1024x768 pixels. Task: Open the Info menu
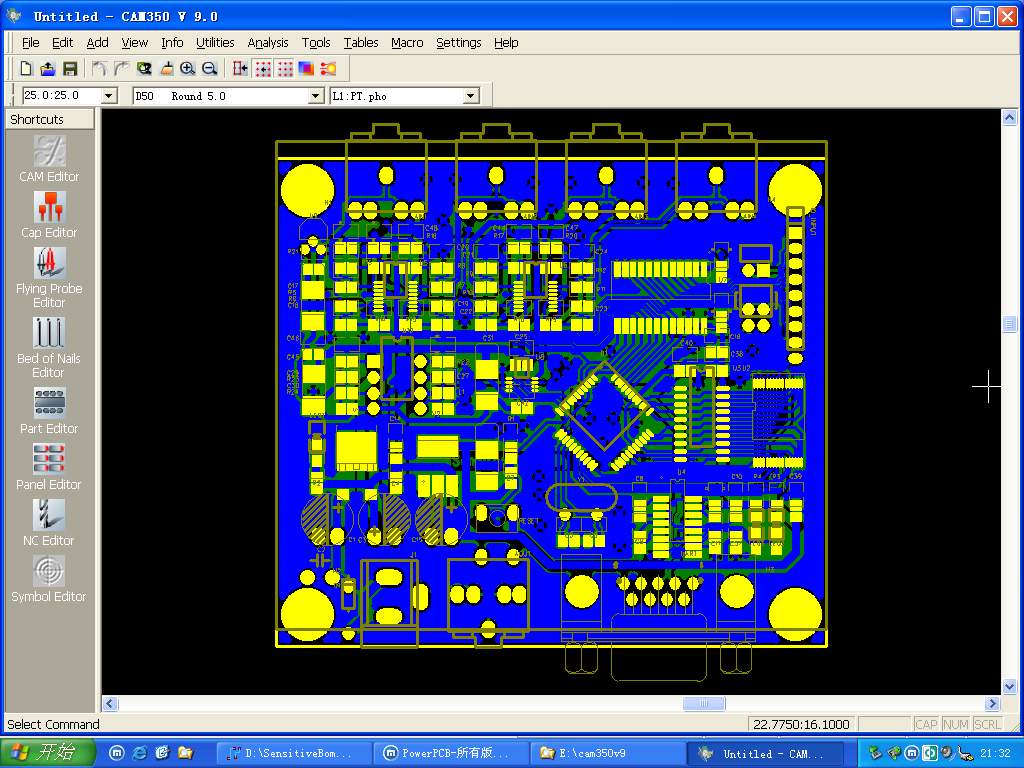(172, 42)
